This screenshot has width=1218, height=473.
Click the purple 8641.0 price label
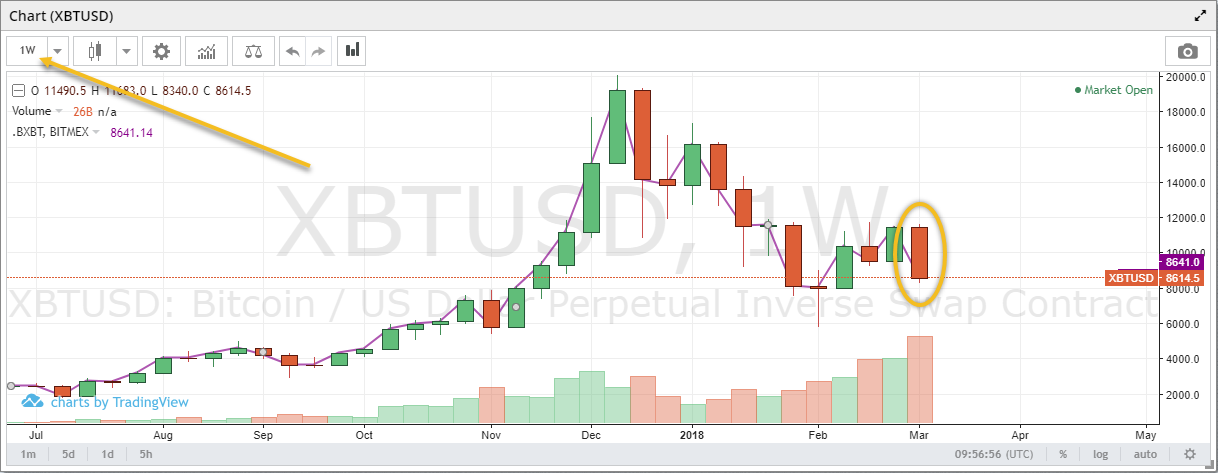click(x=1180, y=262)
